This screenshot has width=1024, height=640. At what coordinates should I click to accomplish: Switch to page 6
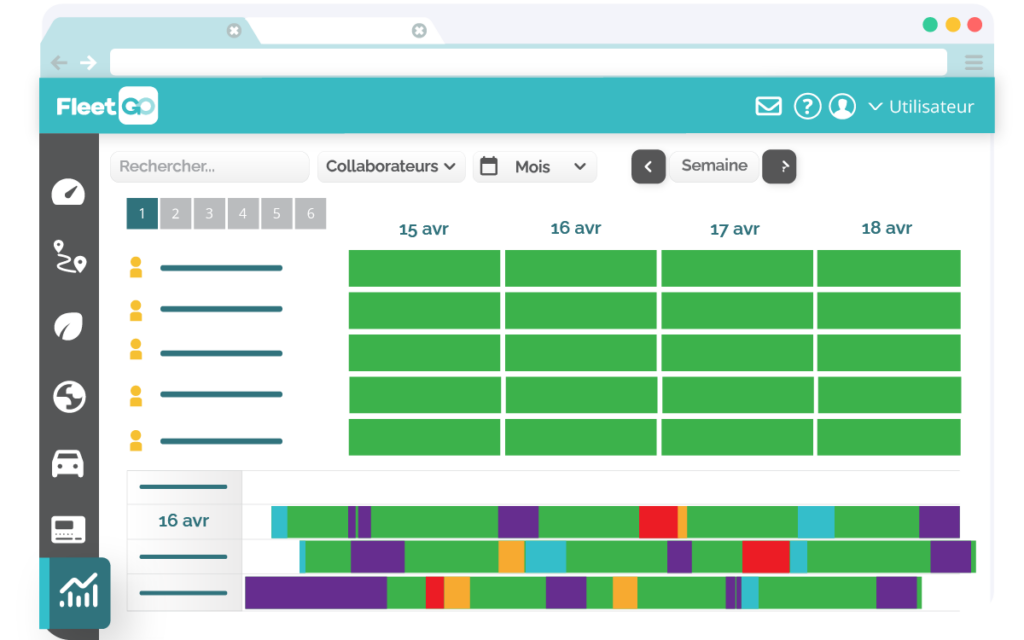(311, 214)
